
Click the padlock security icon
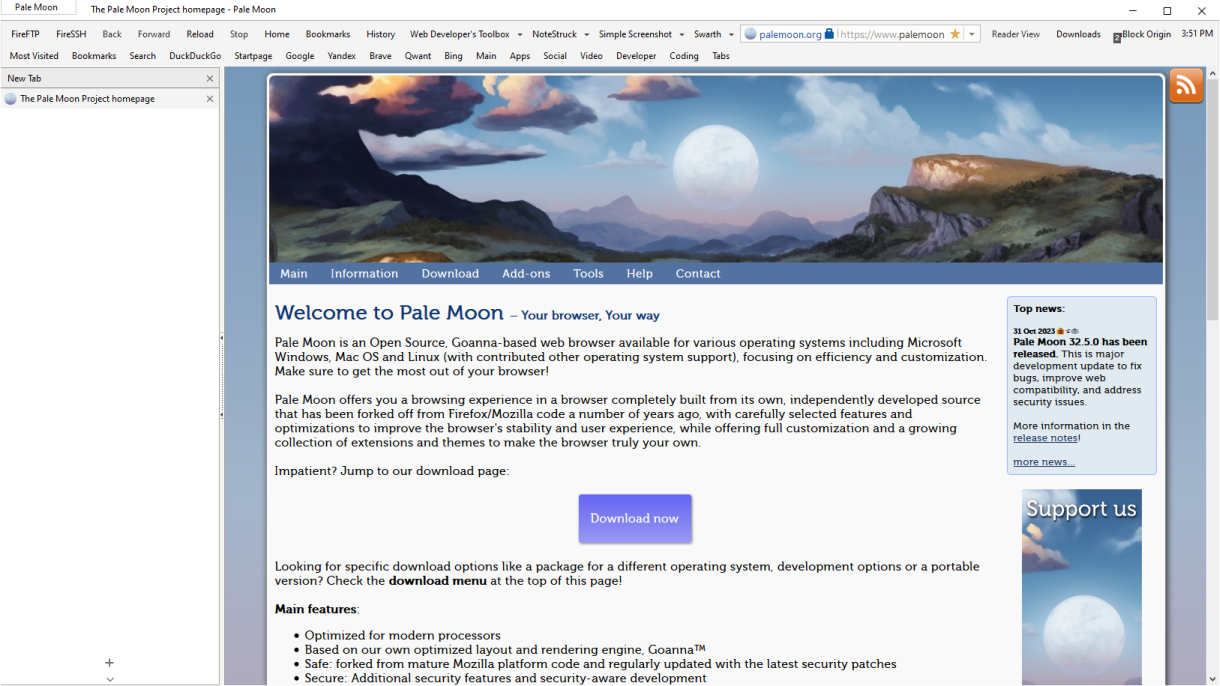point(829,34)
